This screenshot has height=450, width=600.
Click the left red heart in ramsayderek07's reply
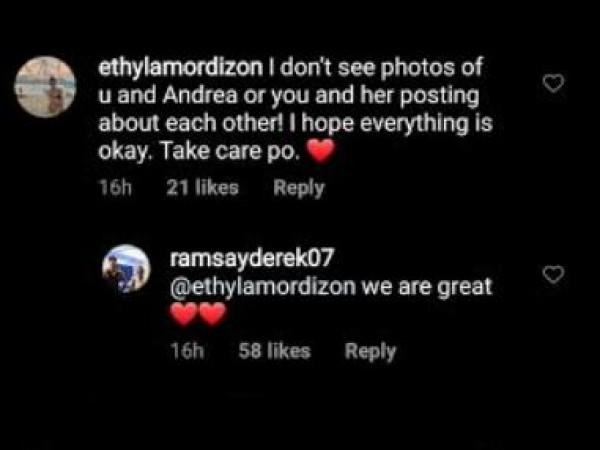pos(184,314)
